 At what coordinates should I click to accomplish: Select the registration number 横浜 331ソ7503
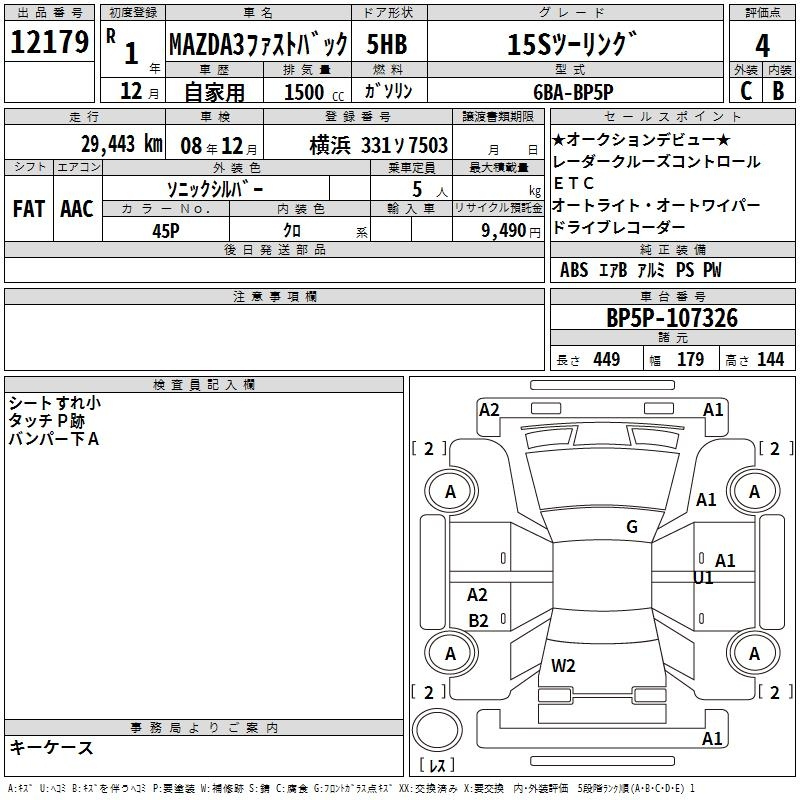click(x=379, y=146)
